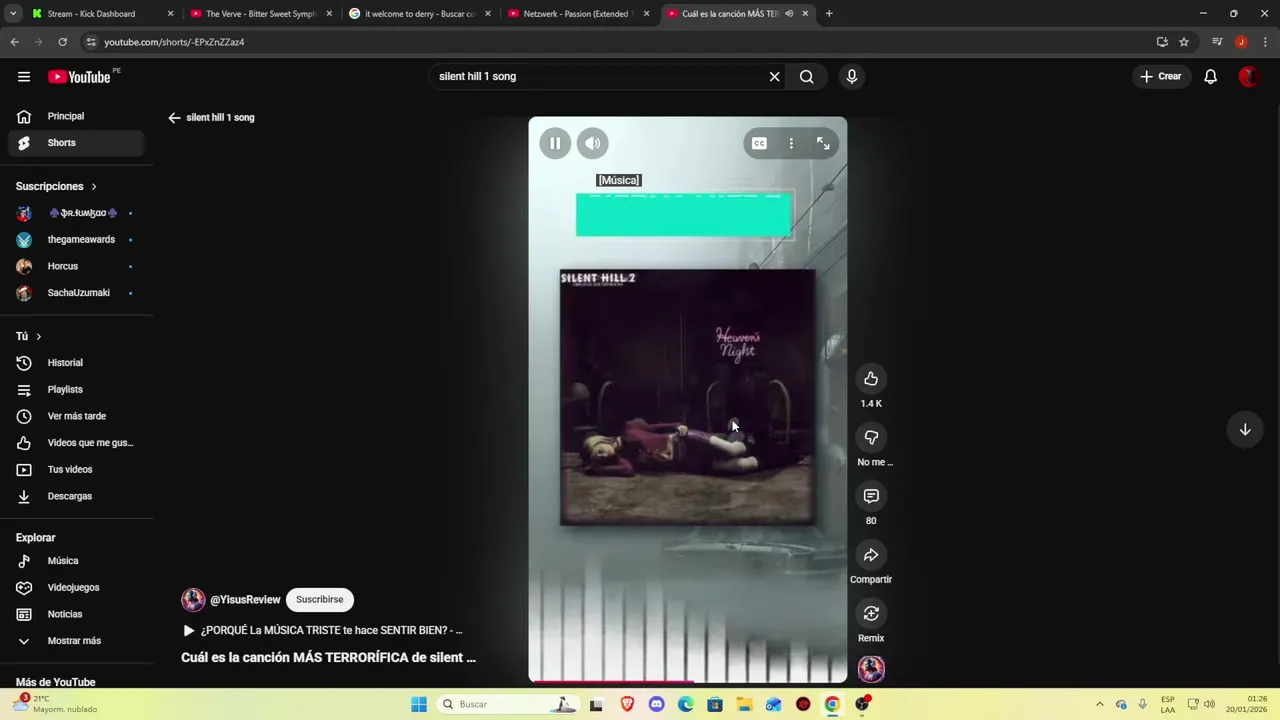Select Shorts in the sidebar

pyautogui.click(x=76, y=142)
